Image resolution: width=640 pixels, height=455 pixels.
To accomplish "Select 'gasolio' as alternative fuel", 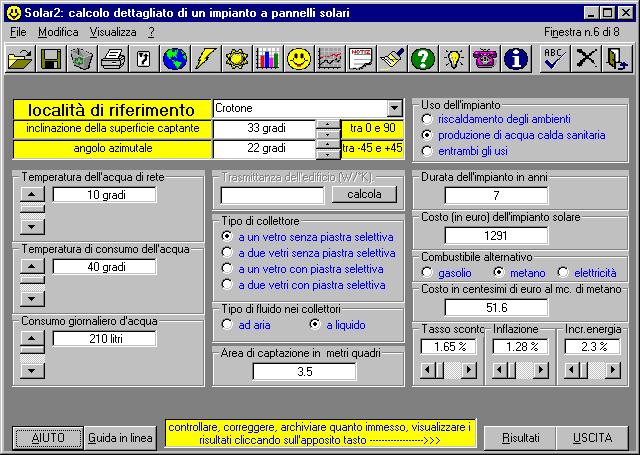I will tap(428, 272).
